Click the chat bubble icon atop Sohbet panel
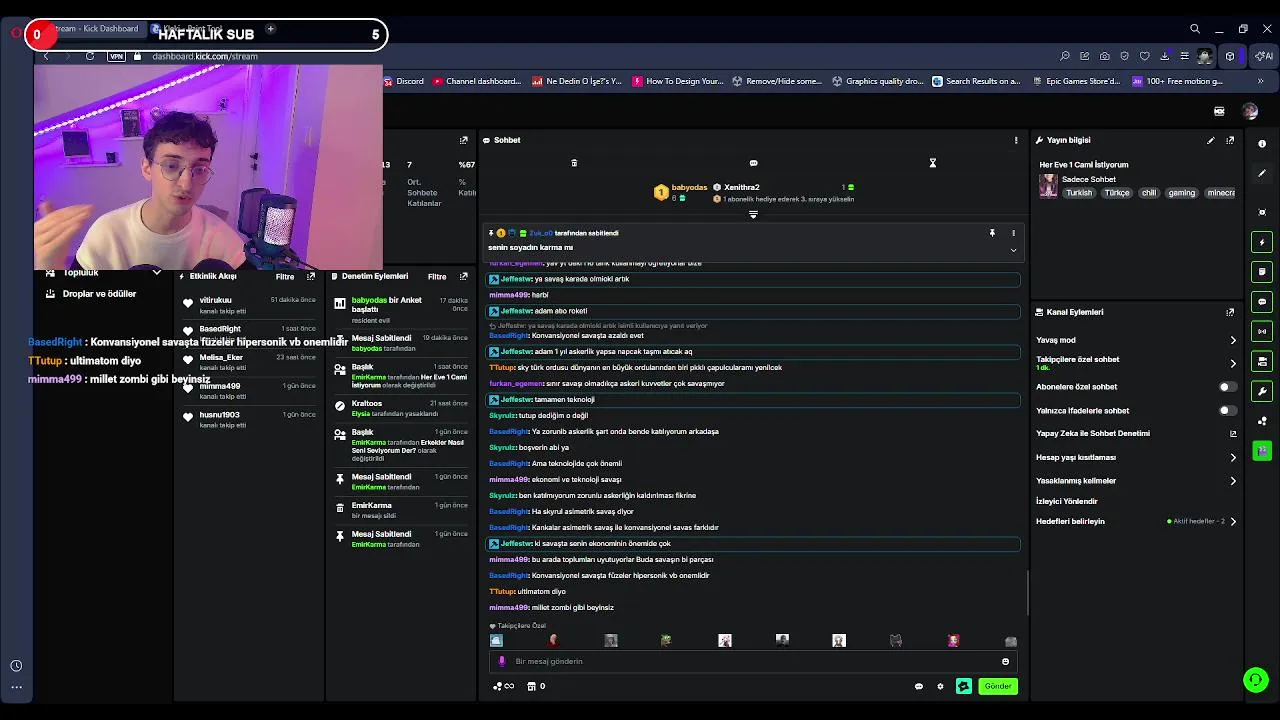 (753, 163)
